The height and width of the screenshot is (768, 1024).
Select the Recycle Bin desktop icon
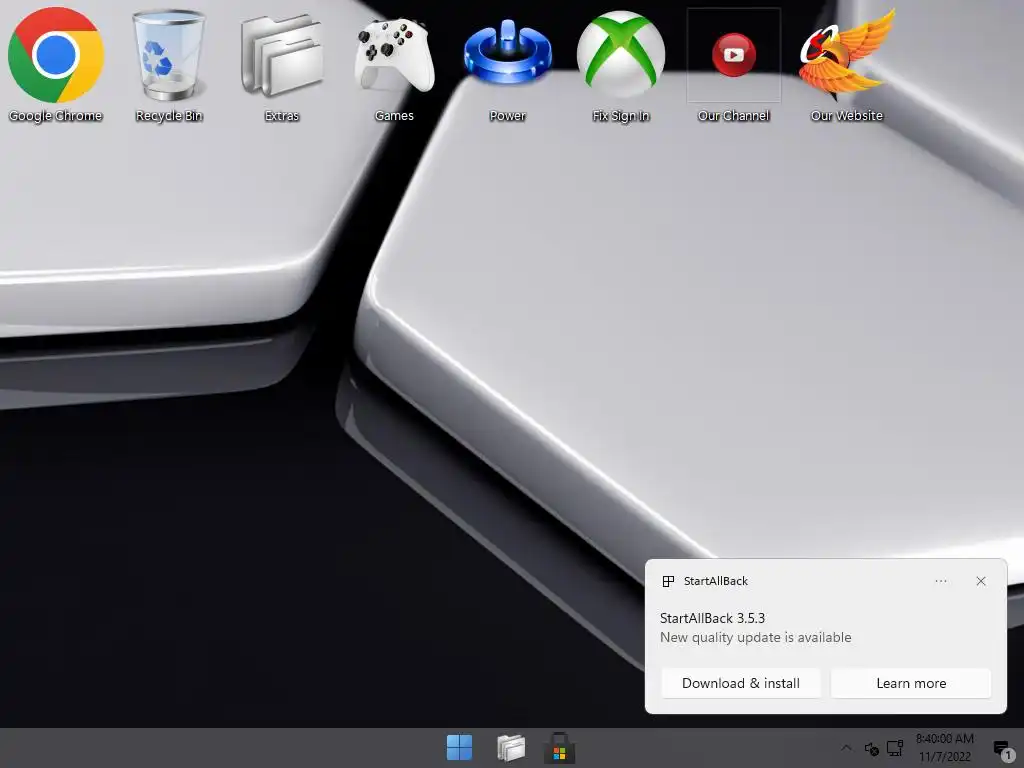pyautogui.click(x=168, y=64)
